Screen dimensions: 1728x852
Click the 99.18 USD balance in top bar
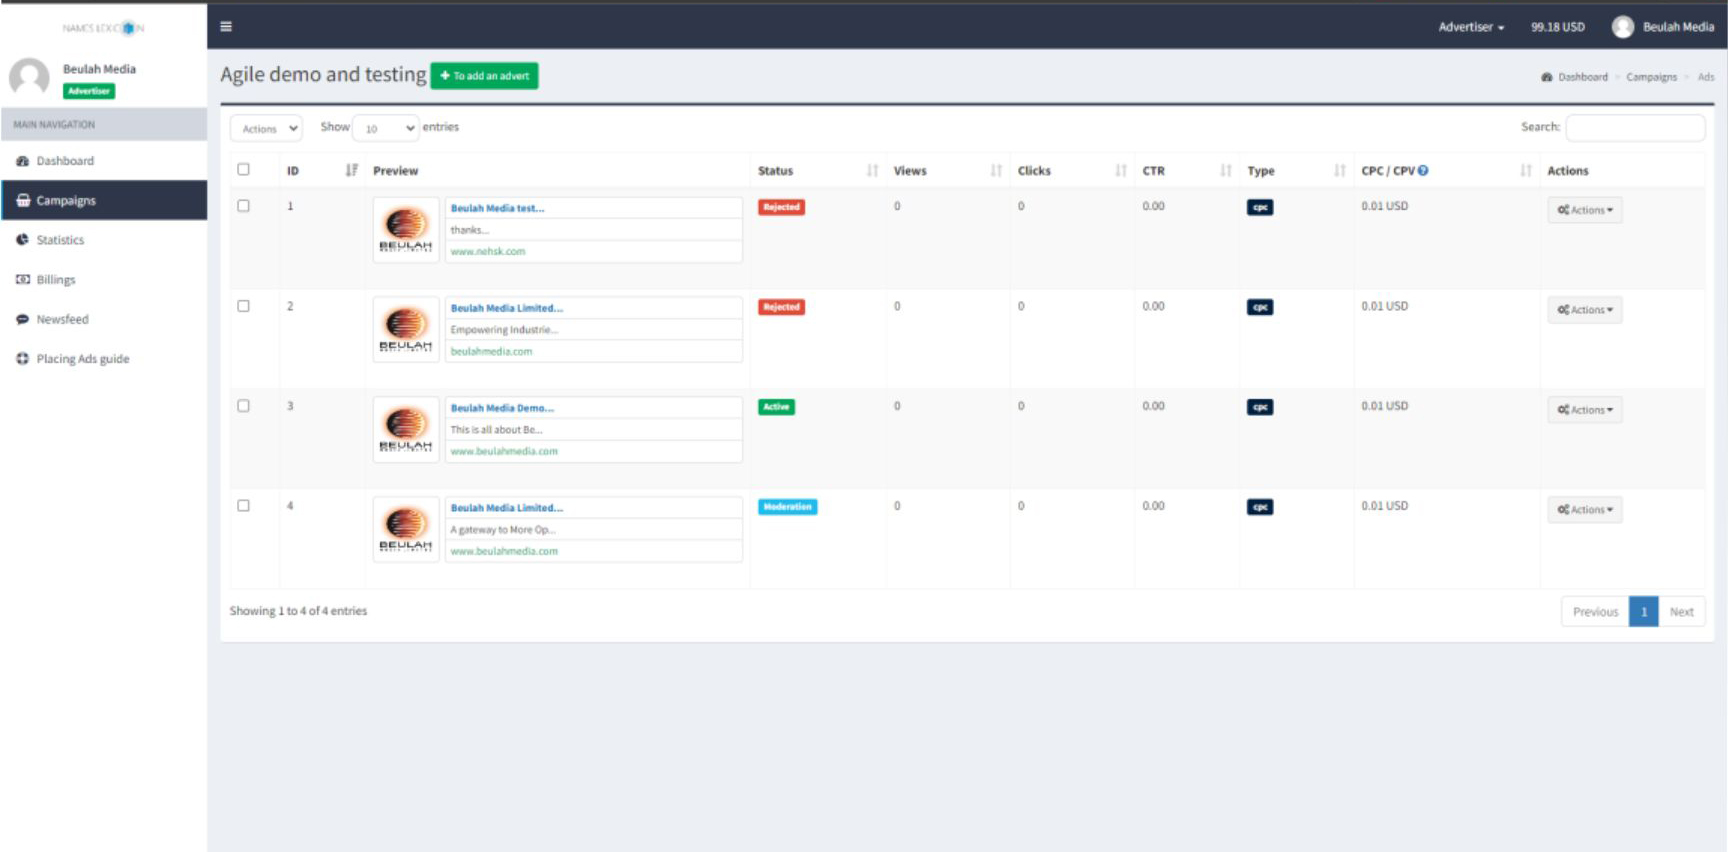(x=1557, y=27)
